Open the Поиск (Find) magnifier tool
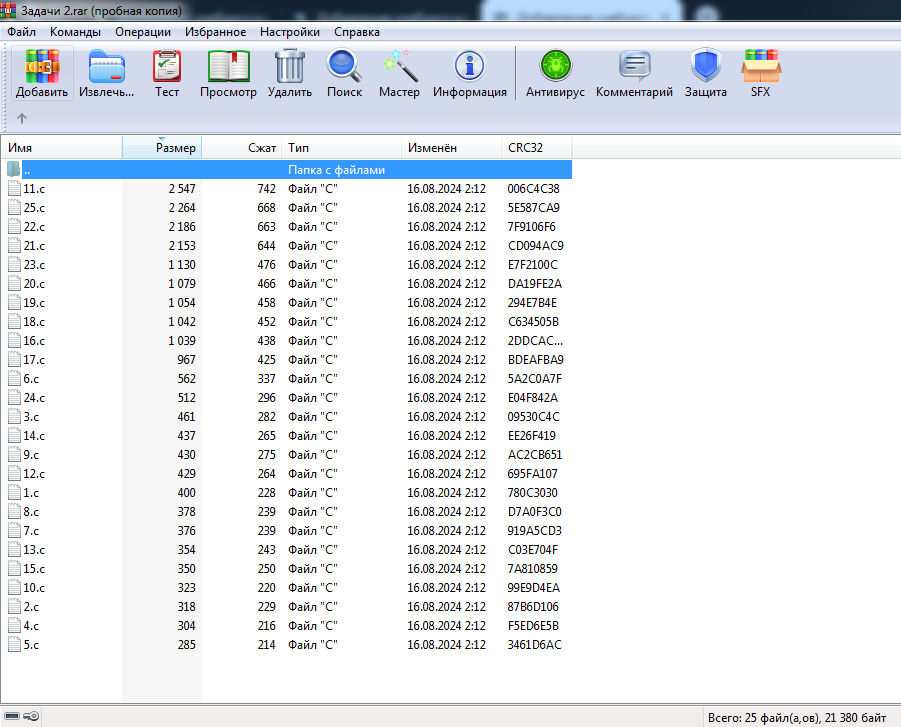The width and height of the screenshot is (901, 727). point(344,68)
